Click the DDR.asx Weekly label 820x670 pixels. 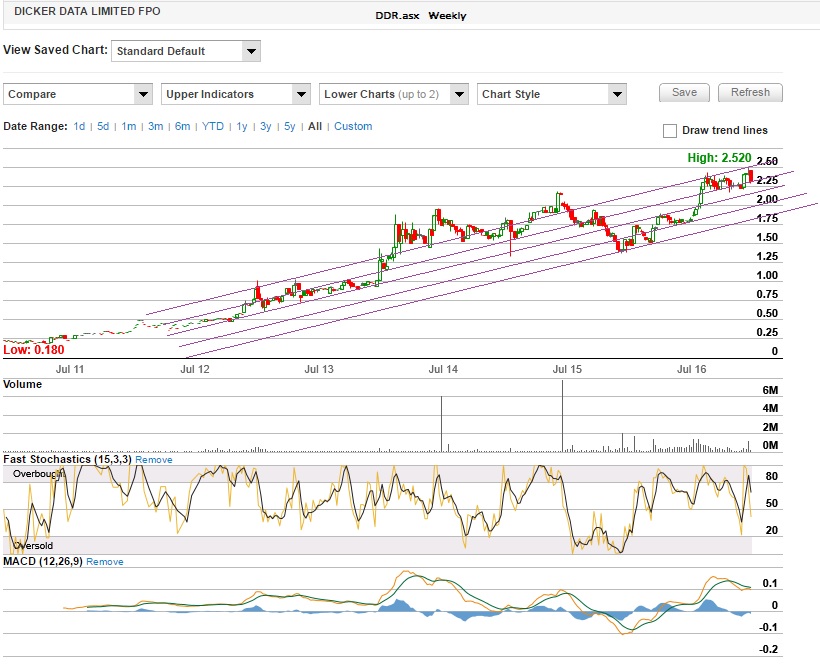pos(420,16)
